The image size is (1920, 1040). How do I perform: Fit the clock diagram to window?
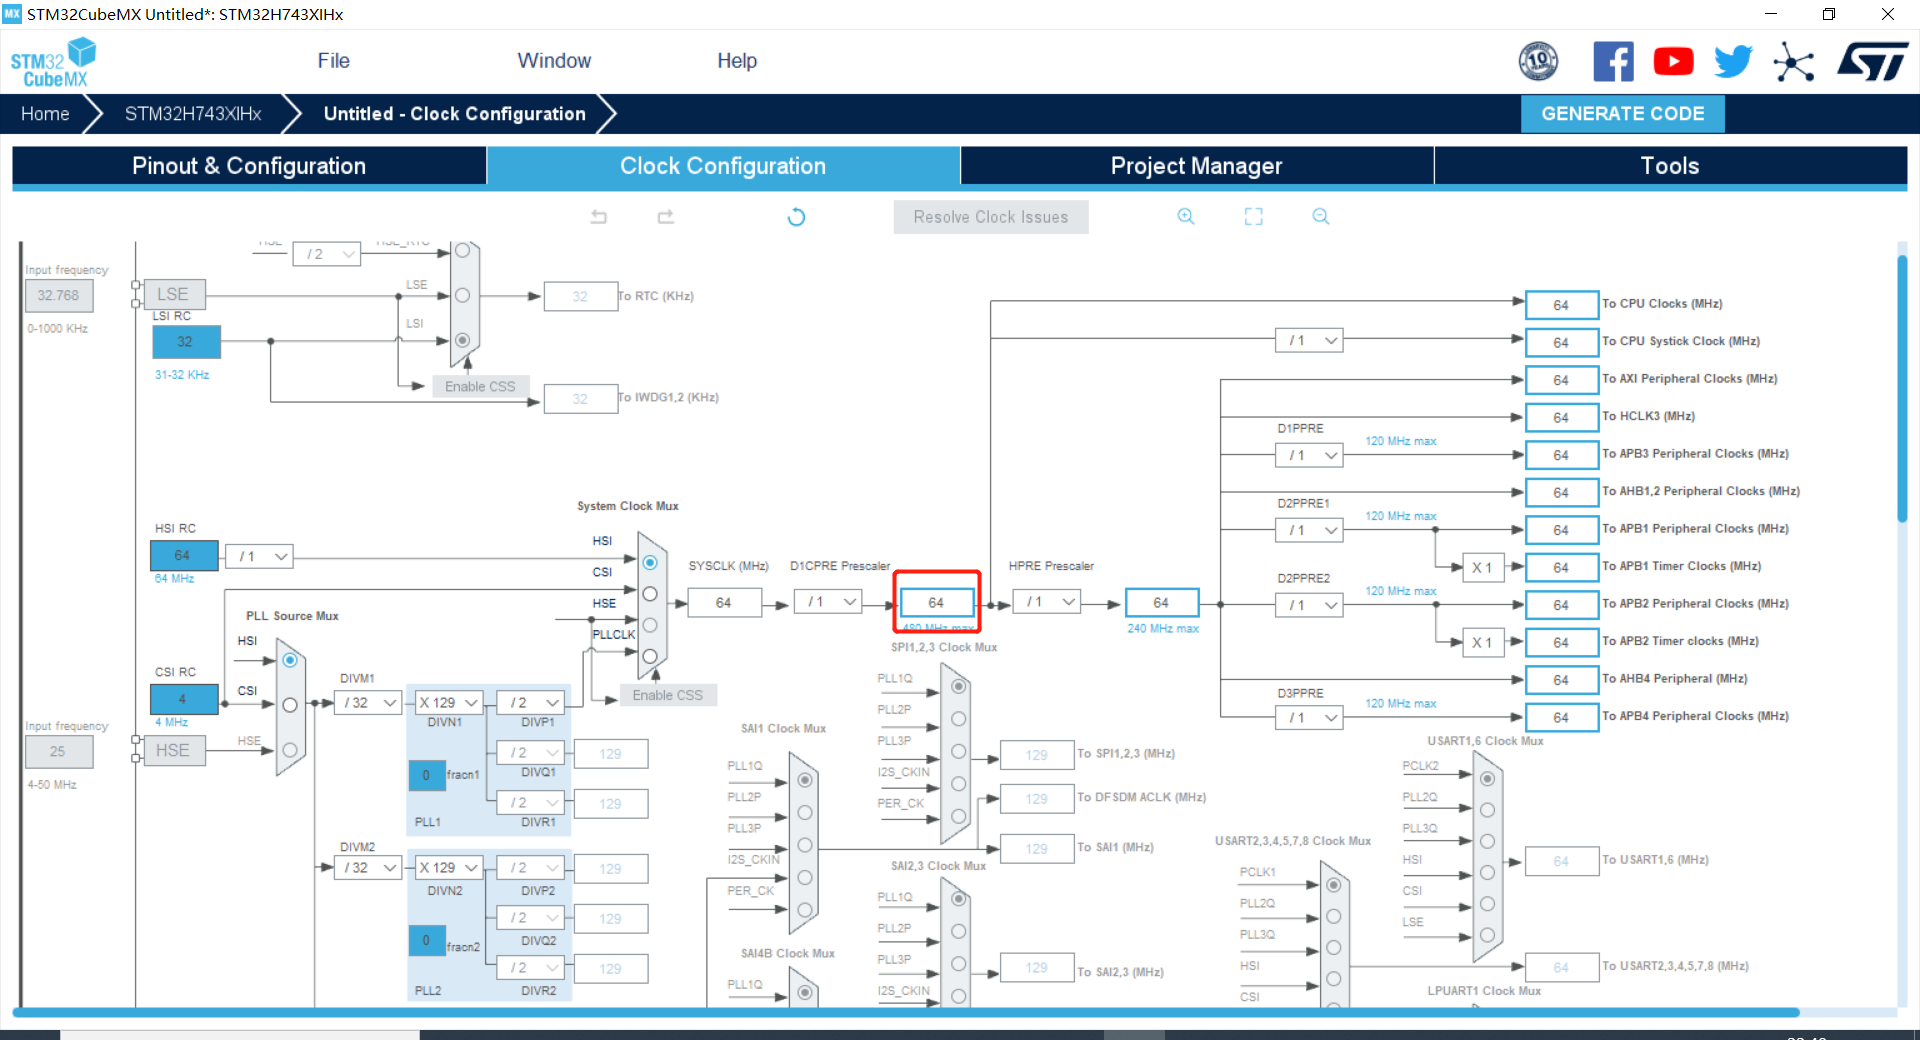tap(1254, 216)
